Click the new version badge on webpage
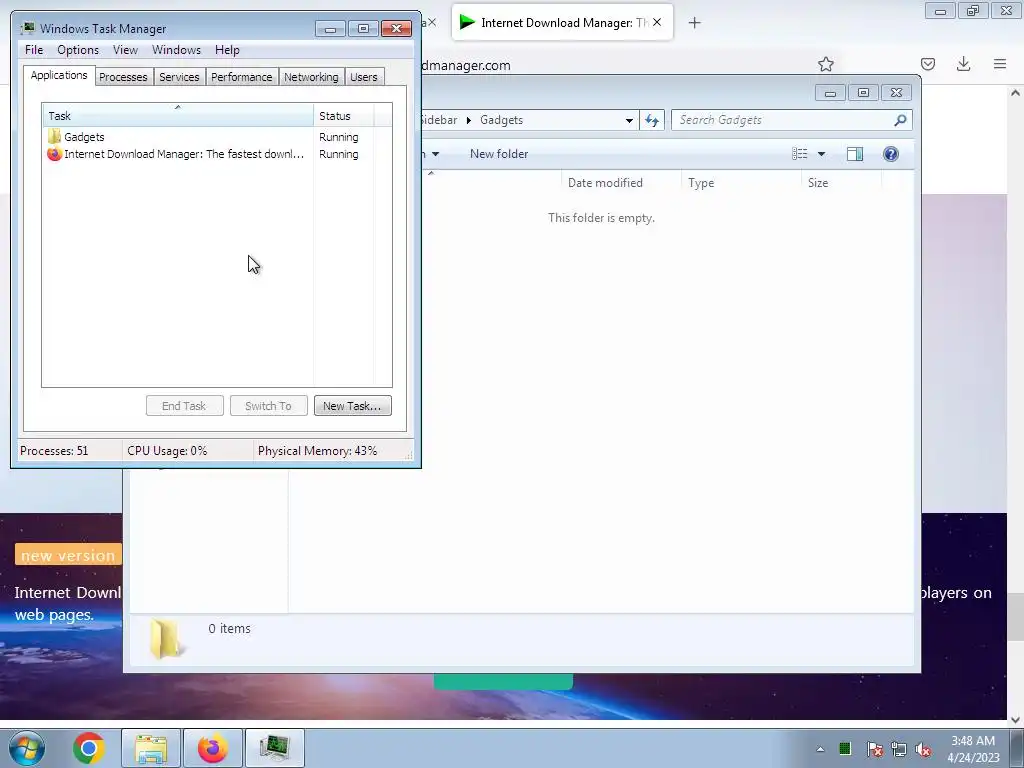The image size is (1024, 768). [69, 555]
